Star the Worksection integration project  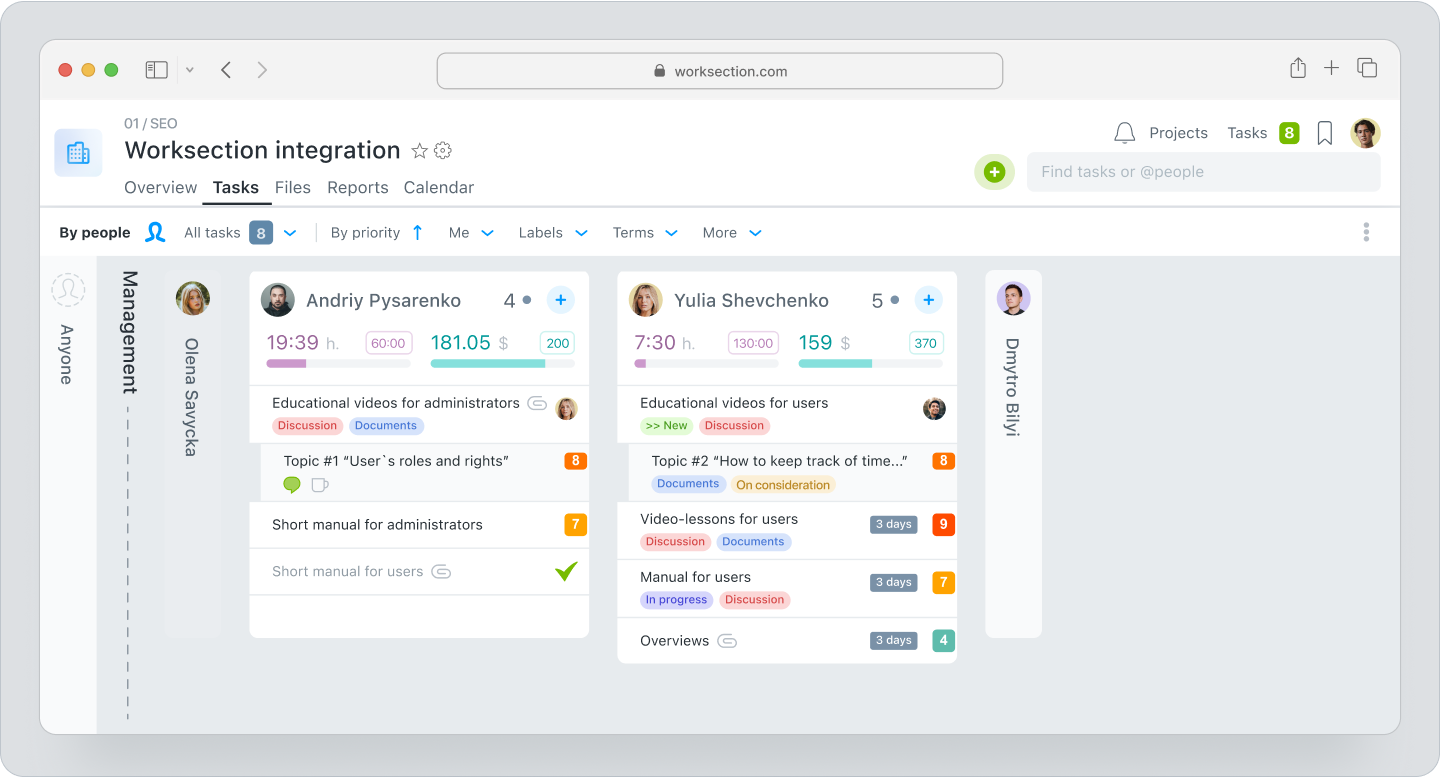click(420, 150)
